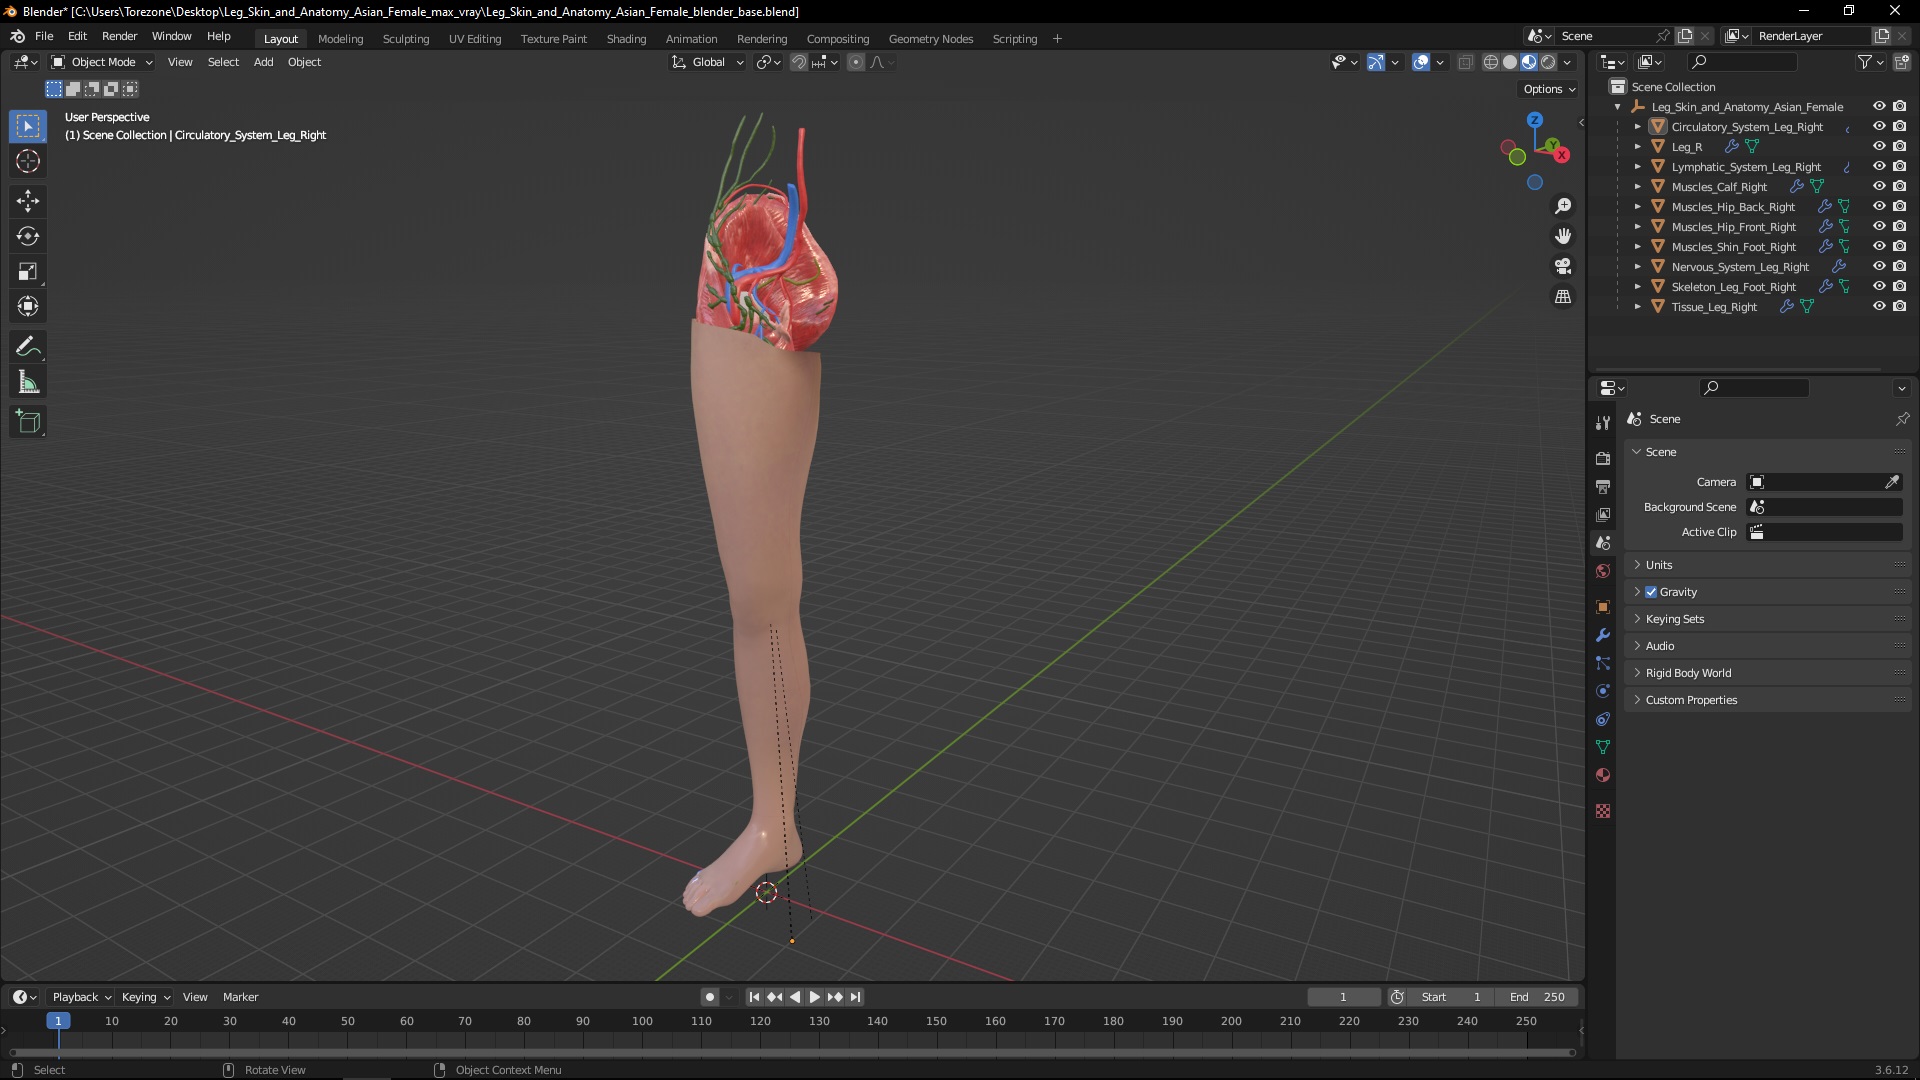Toggle auto keying record button
1920x1080 pixels.
click(x=709, y=997)
